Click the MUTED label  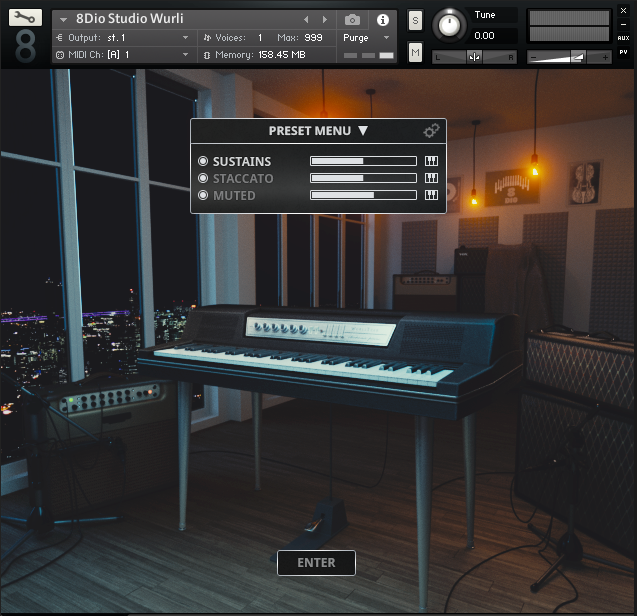point(234,195)
